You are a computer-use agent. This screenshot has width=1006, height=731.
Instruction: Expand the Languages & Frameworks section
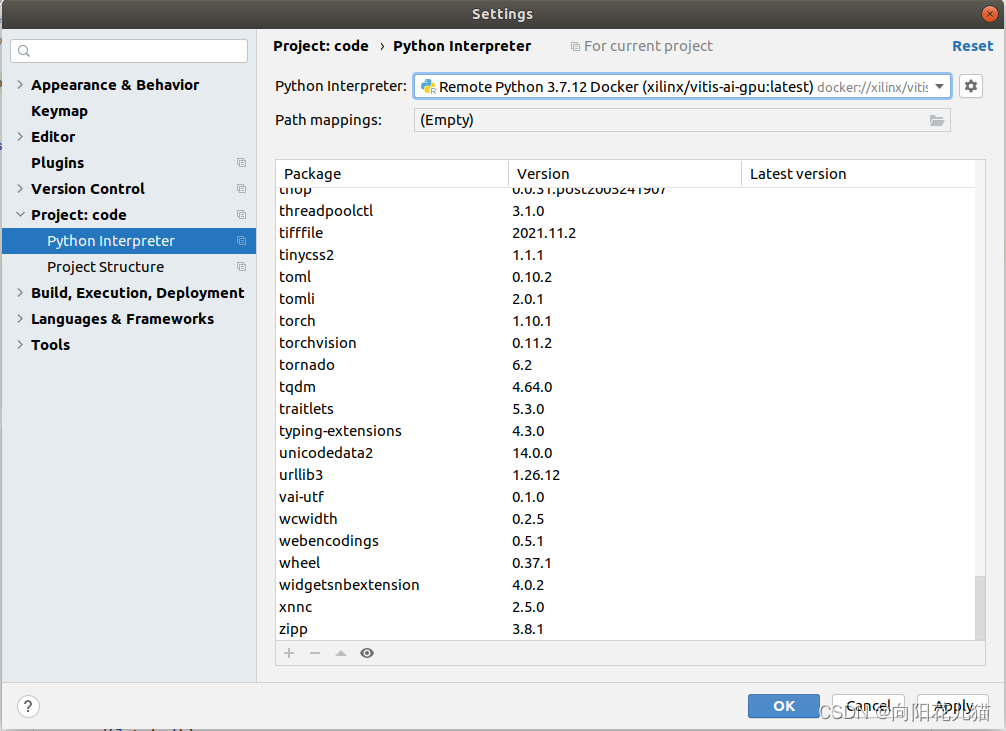coord(18,319)
